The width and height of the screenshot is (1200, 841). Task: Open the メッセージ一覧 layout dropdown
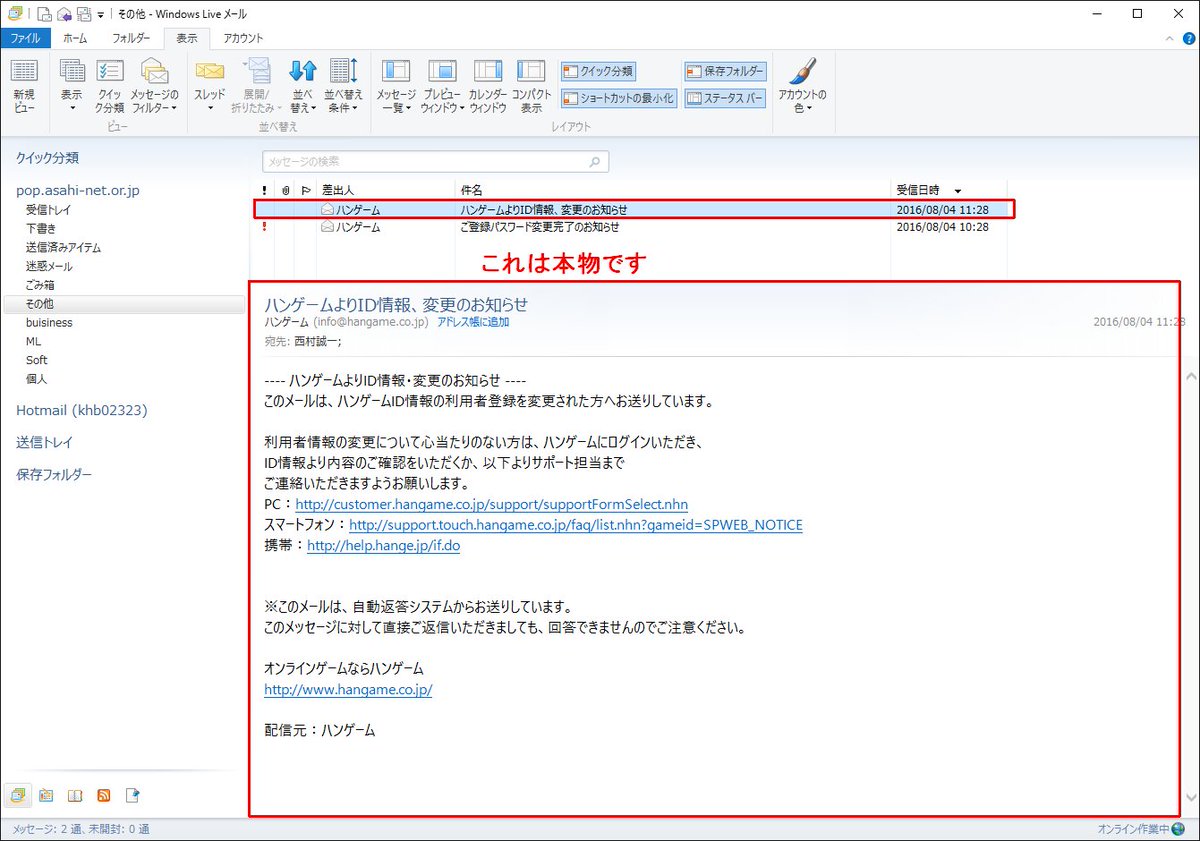396,86
